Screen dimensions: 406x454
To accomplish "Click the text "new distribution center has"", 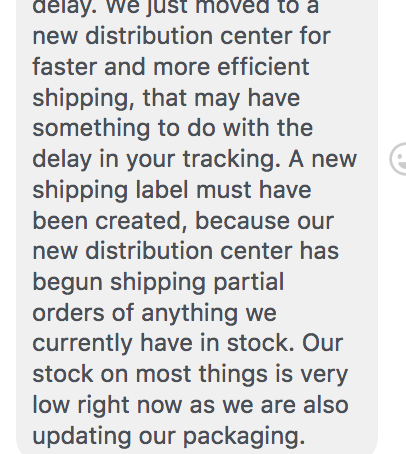I will pos(185,251).
